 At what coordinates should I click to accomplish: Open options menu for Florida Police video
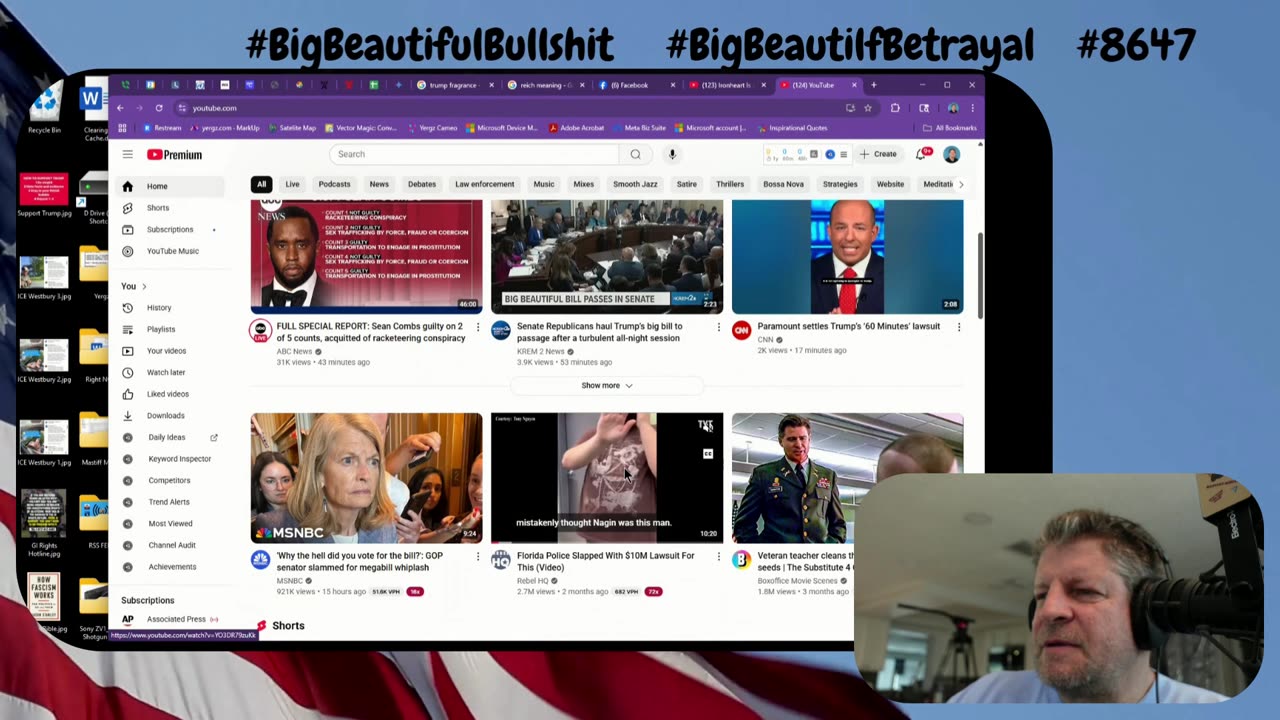(718, 556)
